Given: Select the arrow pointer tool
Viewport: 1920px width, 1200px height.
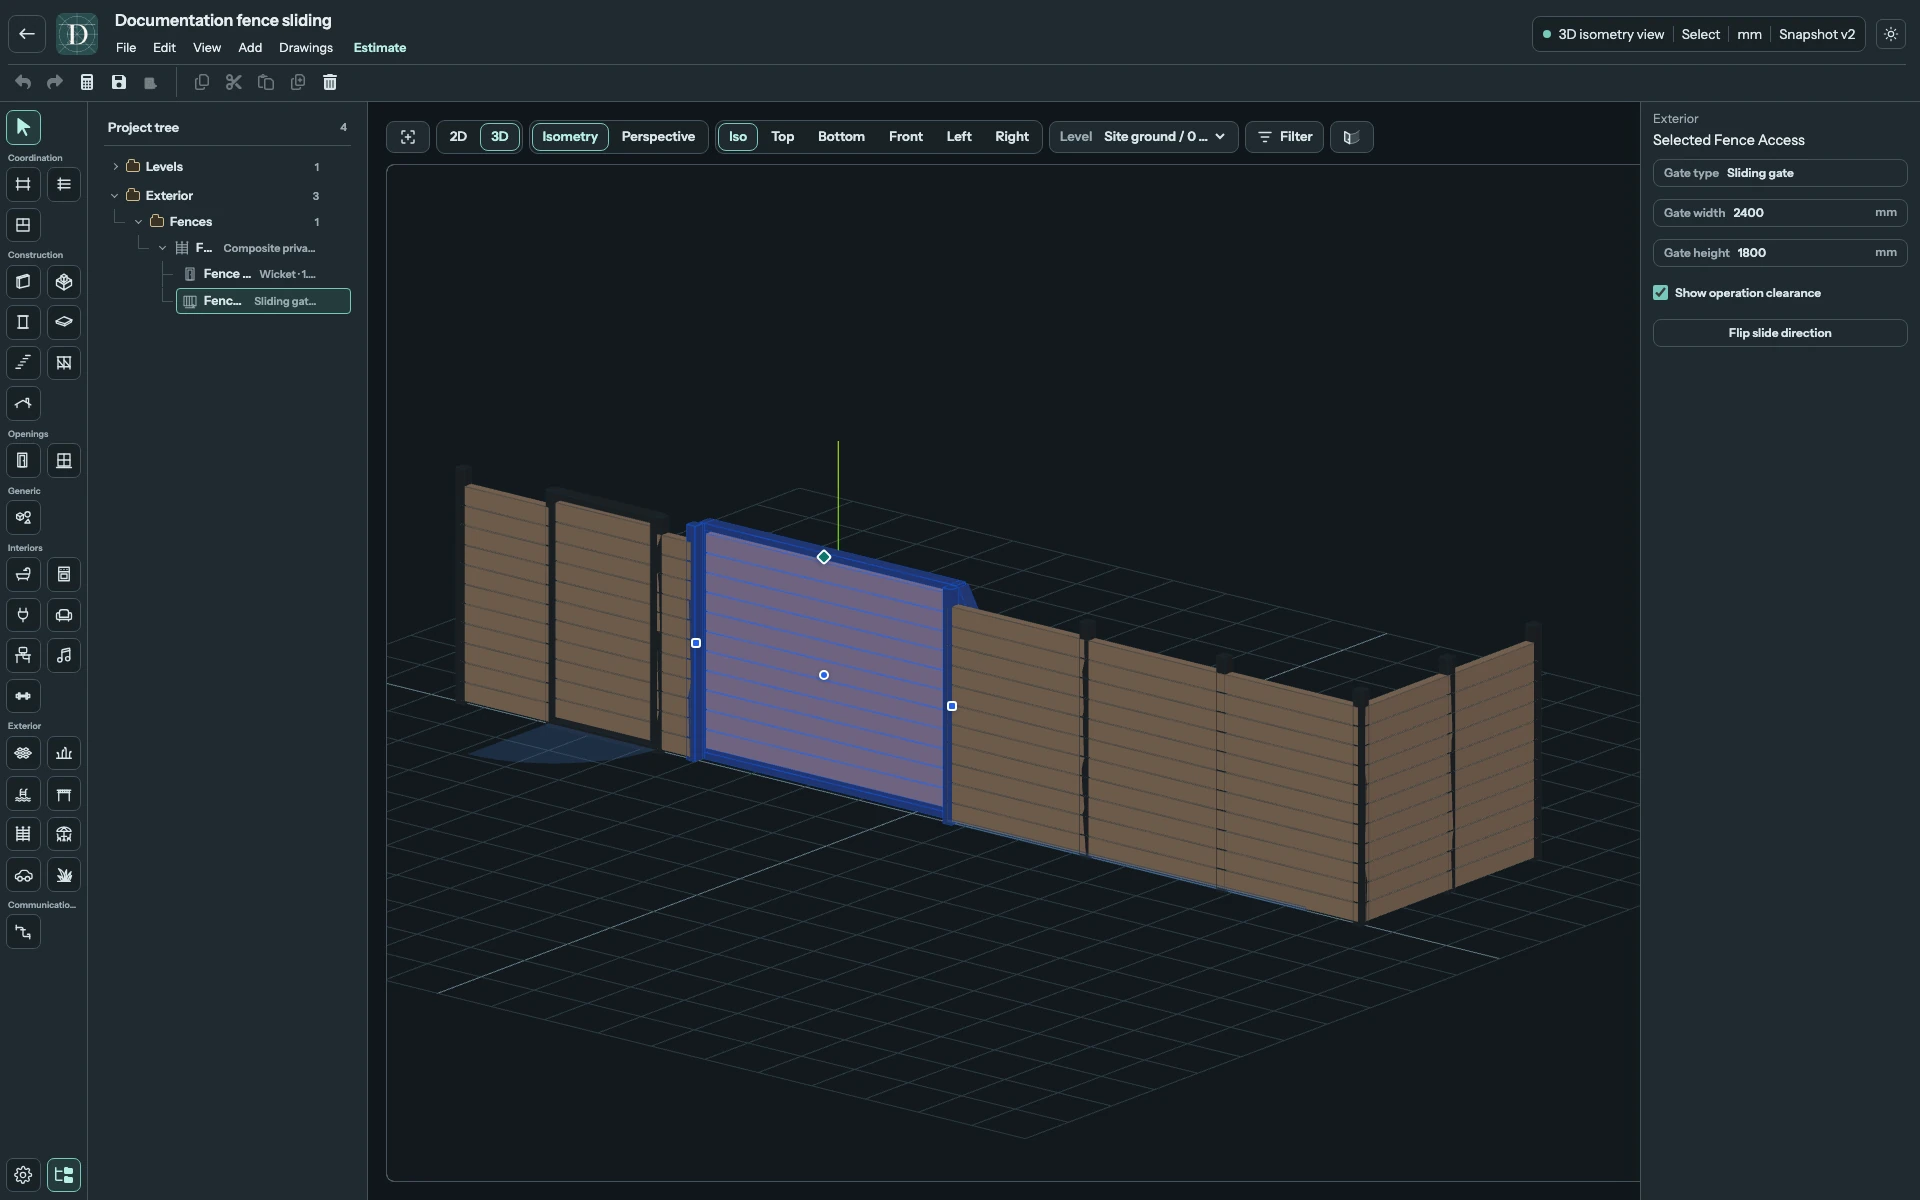Looking at the screenshot, I should [x=23, y=127].
